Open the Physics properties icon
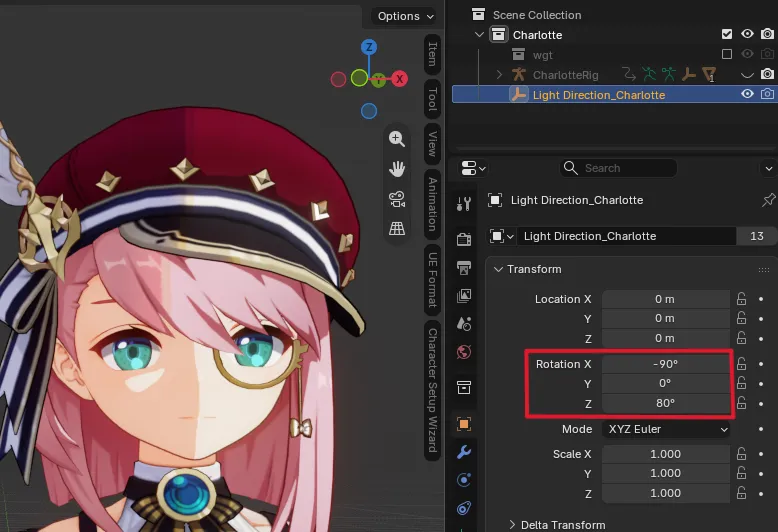778x532 pixels. 464,480
